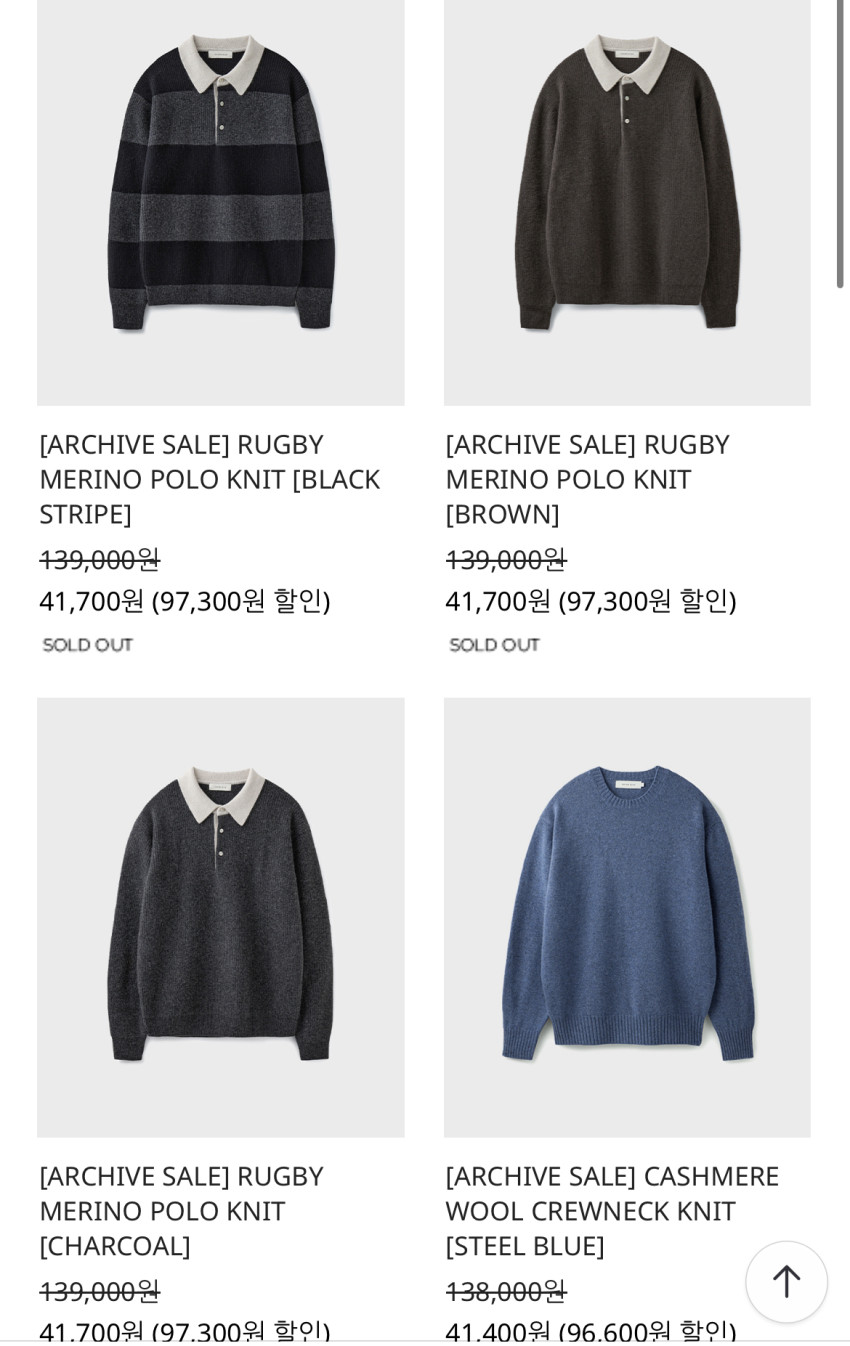
Task: Click the brown knit discounted price 41,700원
Action: point(498,601)
